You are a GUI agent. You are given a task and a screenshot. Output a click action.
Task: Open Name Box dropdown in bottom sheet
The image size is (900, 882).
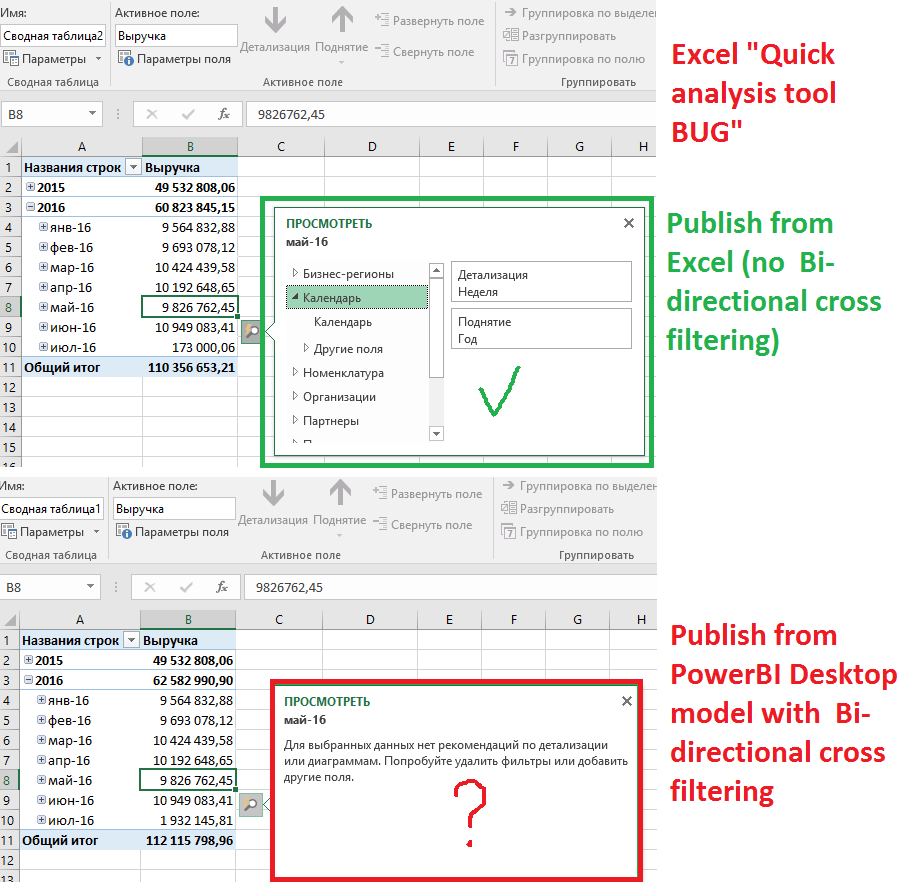point(90,586)
